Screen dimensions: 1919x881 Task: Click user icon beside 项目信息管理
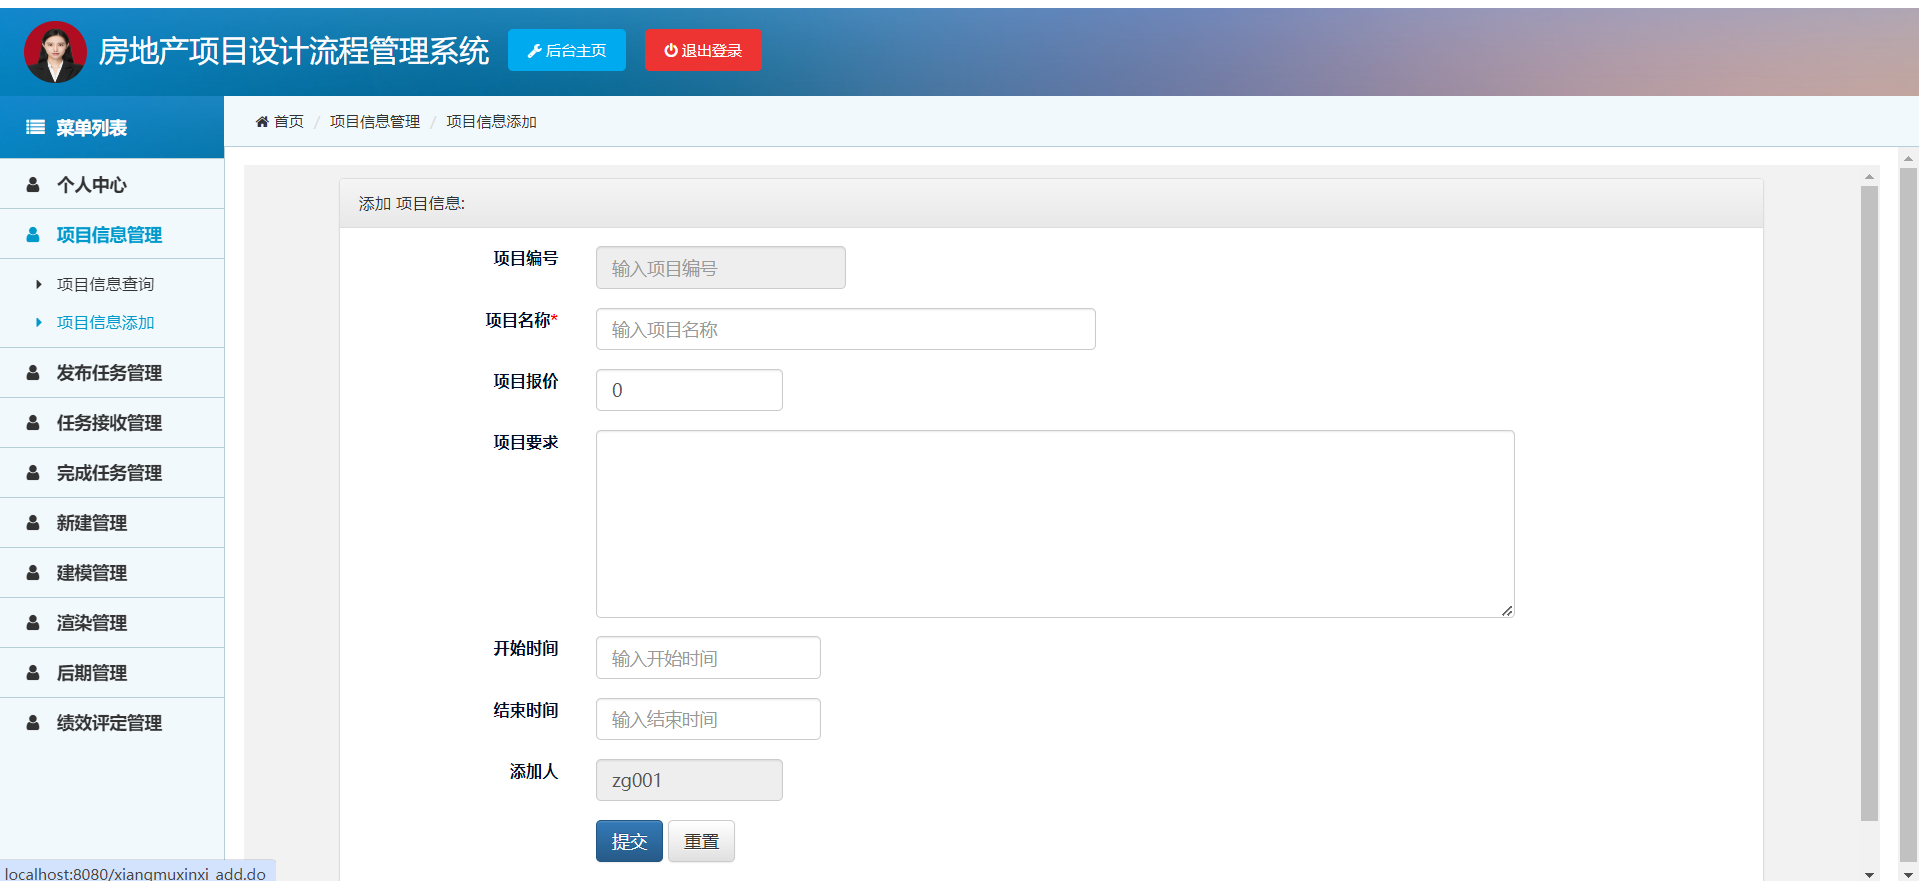click(x=33, y=235)
